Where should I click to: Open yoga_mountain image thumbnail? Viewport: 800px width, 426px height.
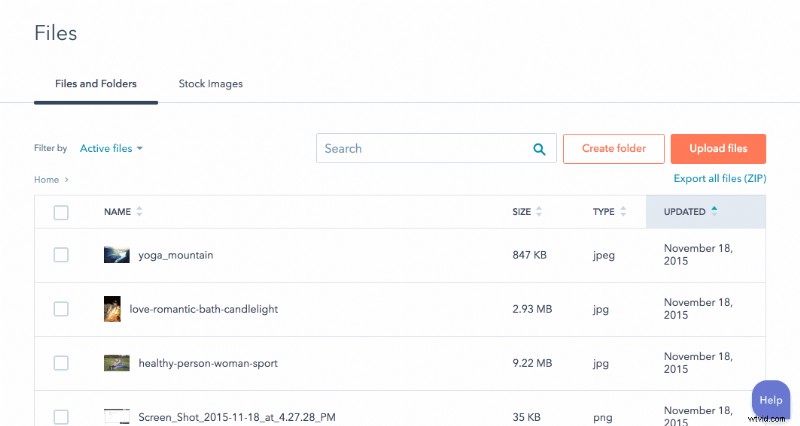click(117, 255)
